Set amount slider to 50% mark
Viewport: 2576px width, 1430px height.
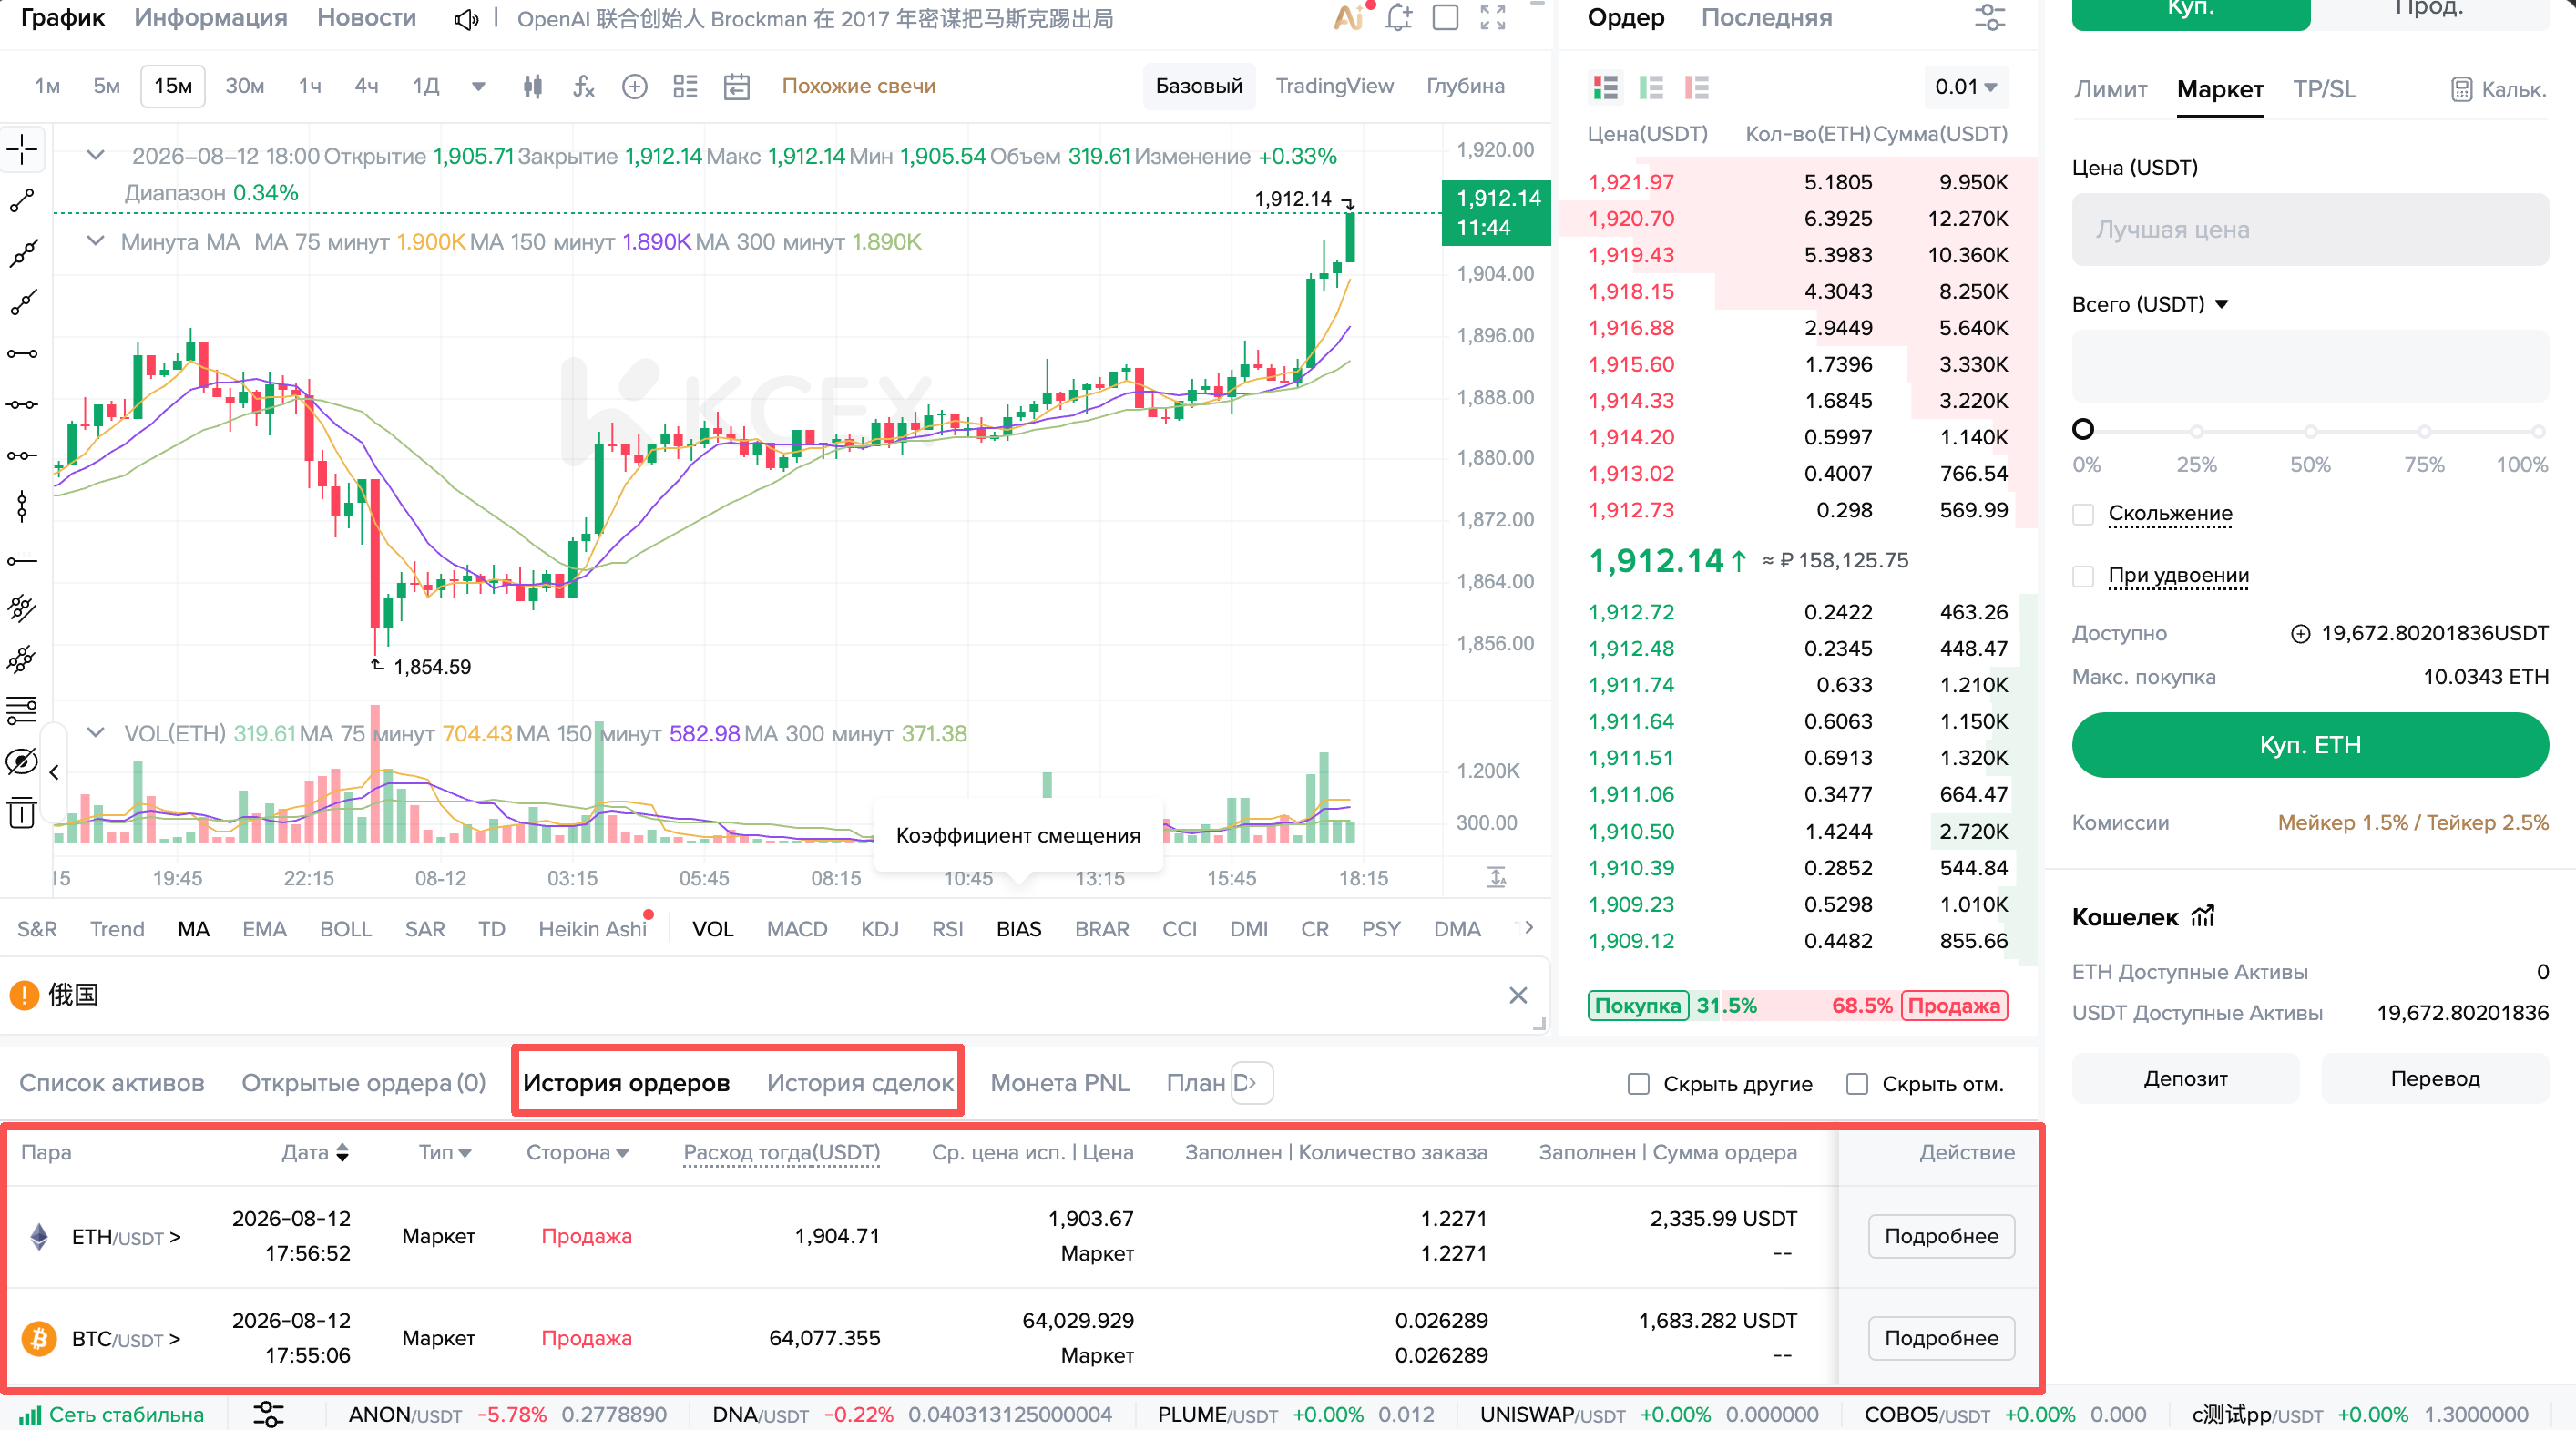2310,431
